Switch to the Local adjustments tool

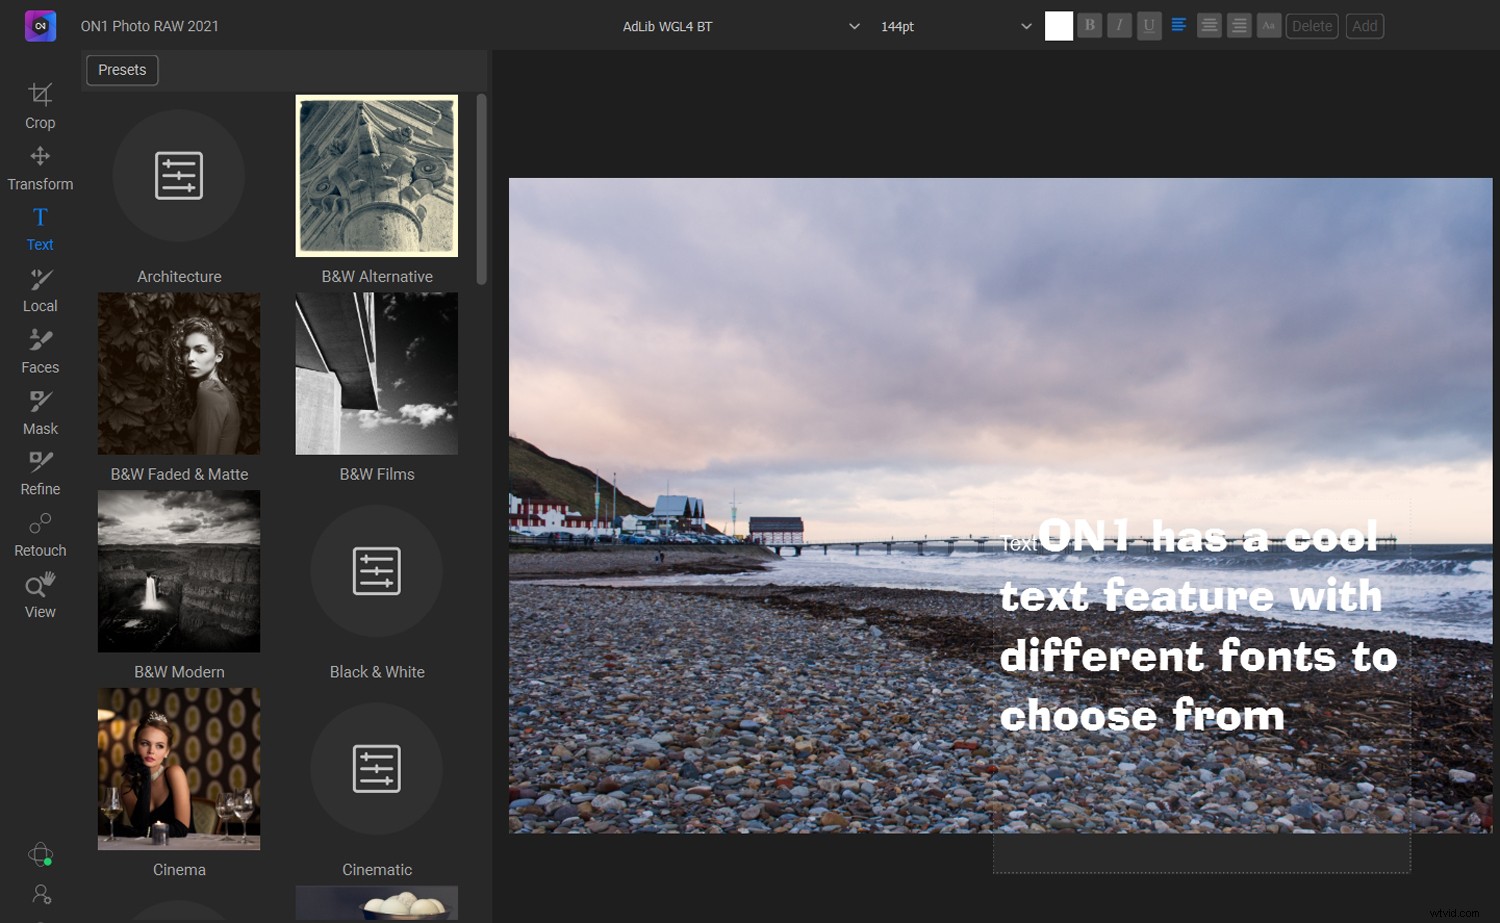tap(40, 290)
